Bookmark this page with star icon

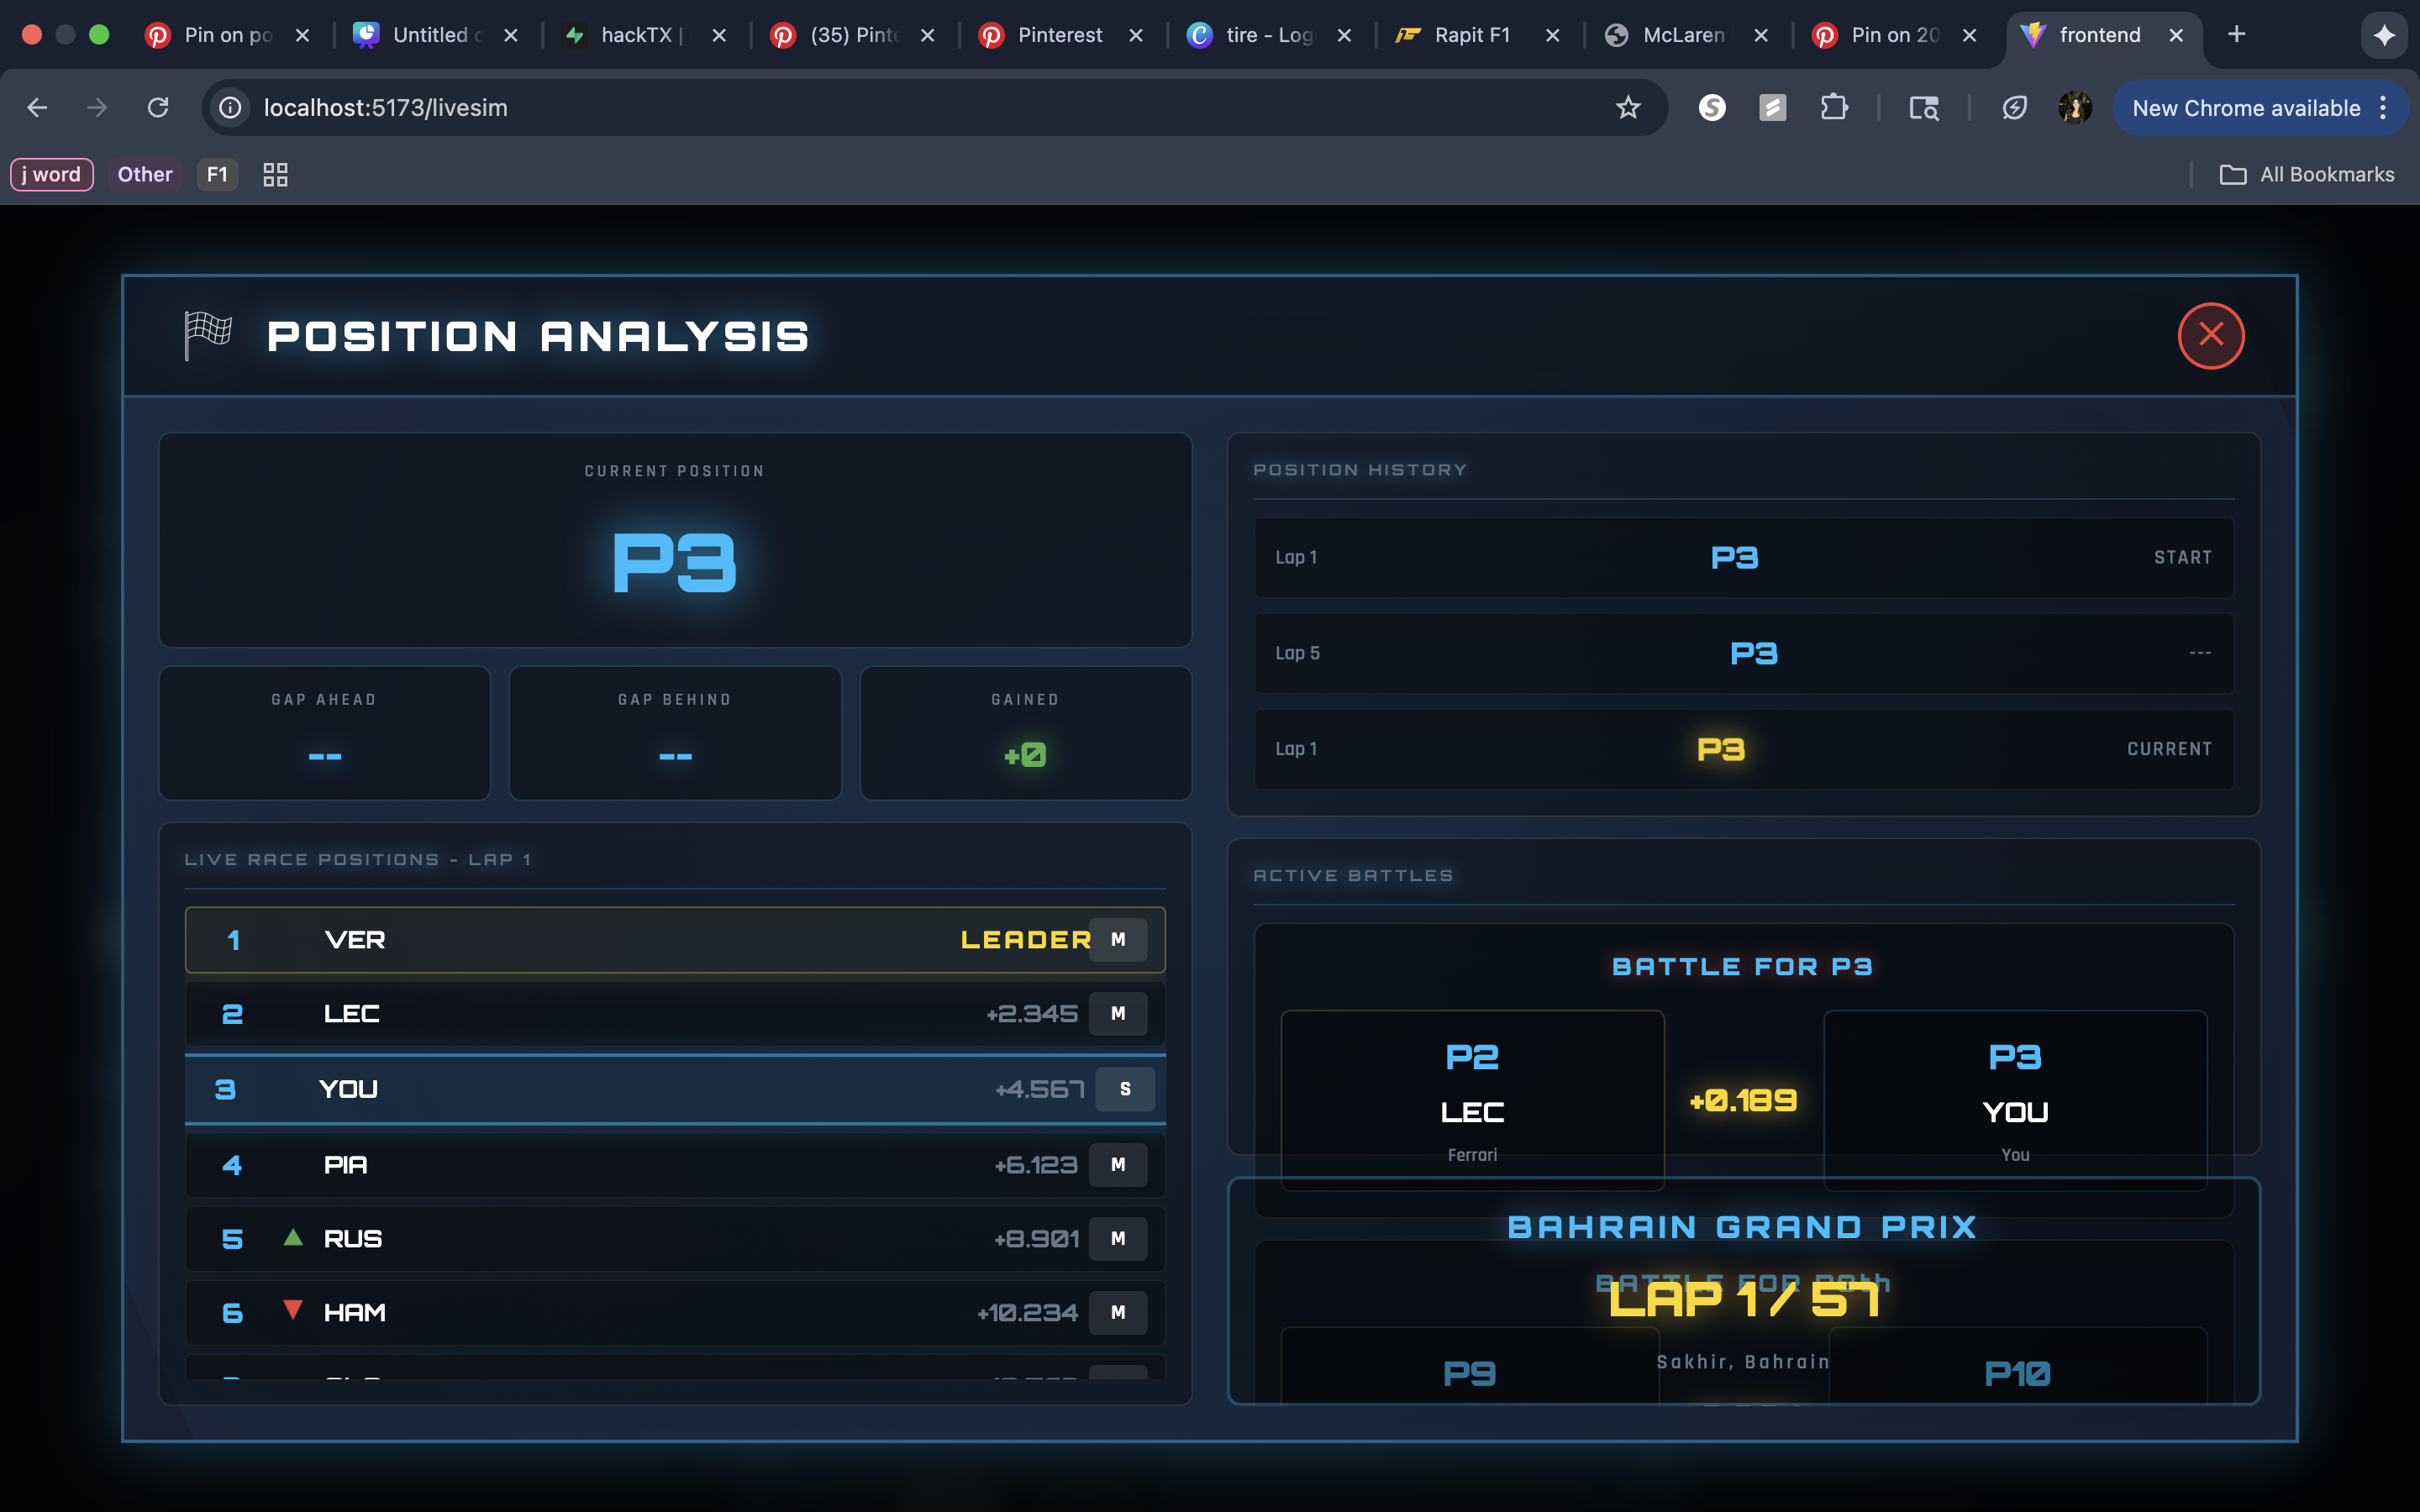1627,108
